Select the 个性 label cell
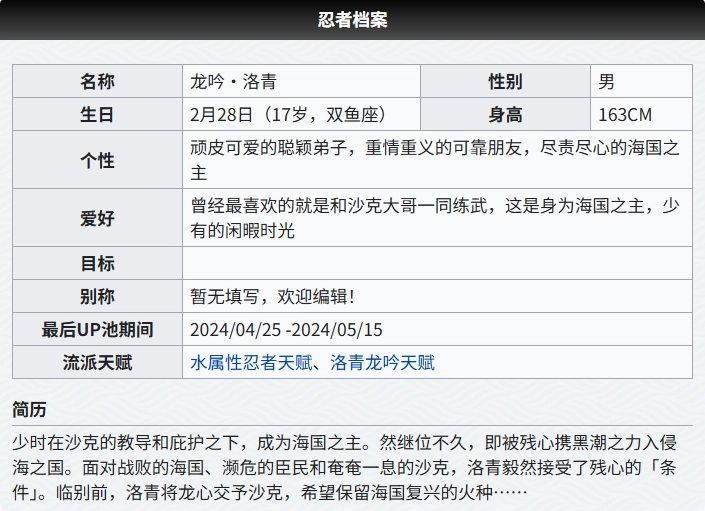Viewport: 705px width, 511px height. pyautogui.click(x=97, y=160)
